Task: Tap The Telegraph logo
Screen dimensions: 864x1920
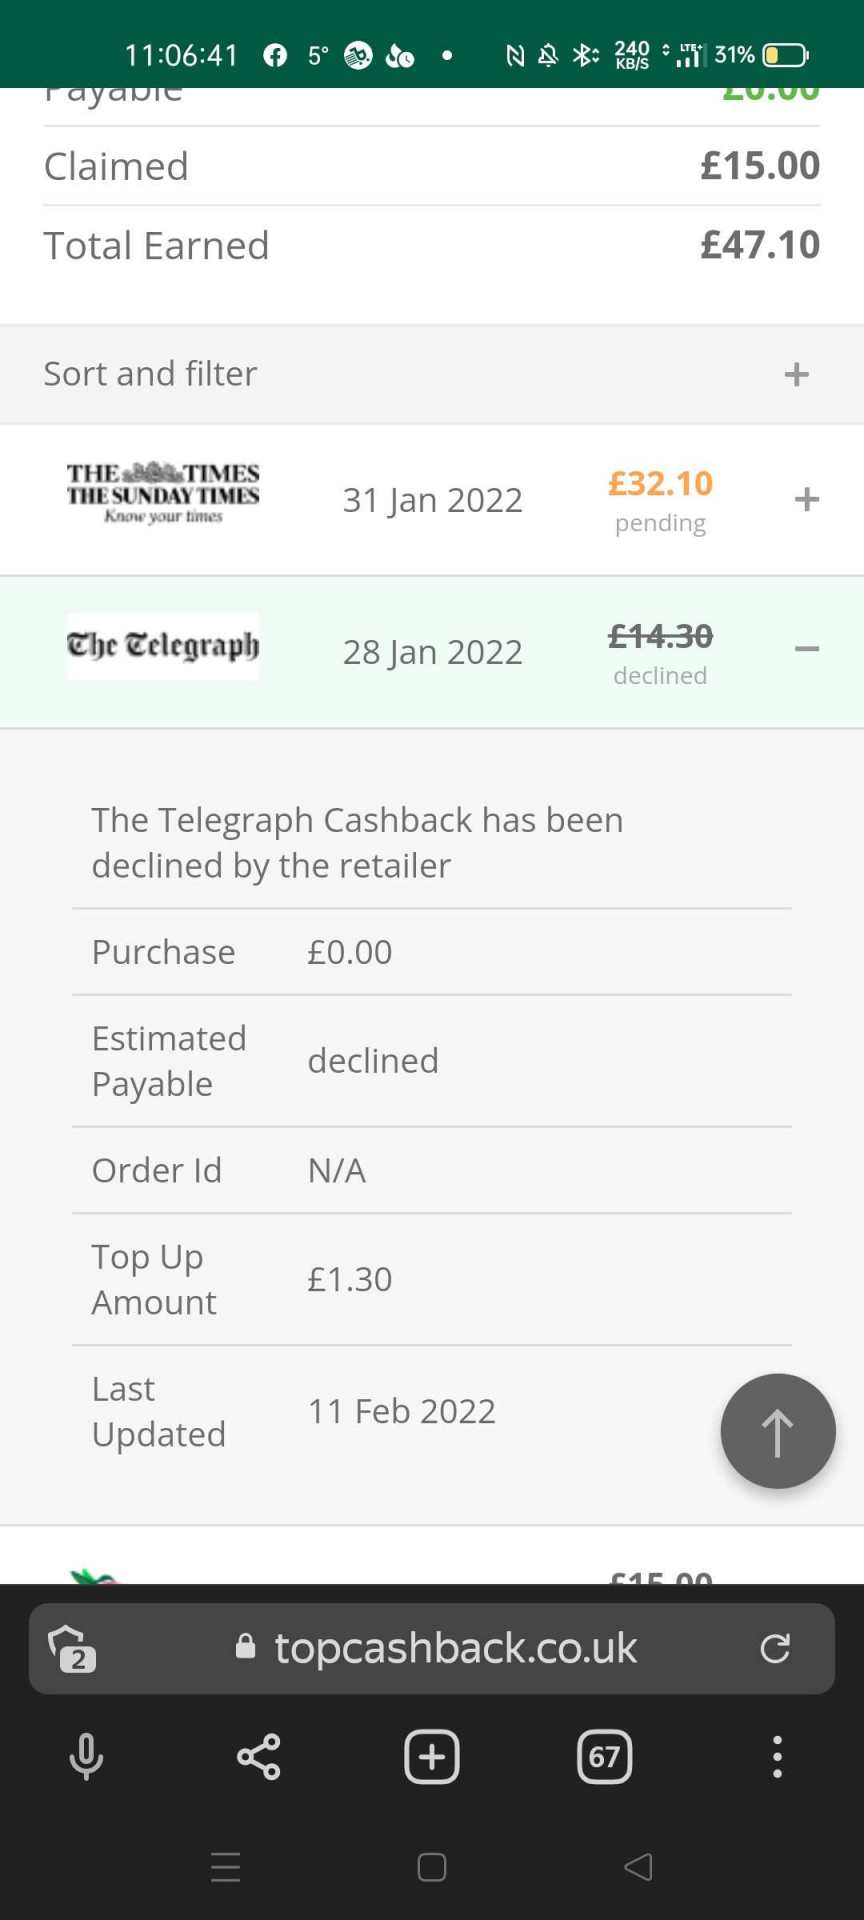Action: 163,646
